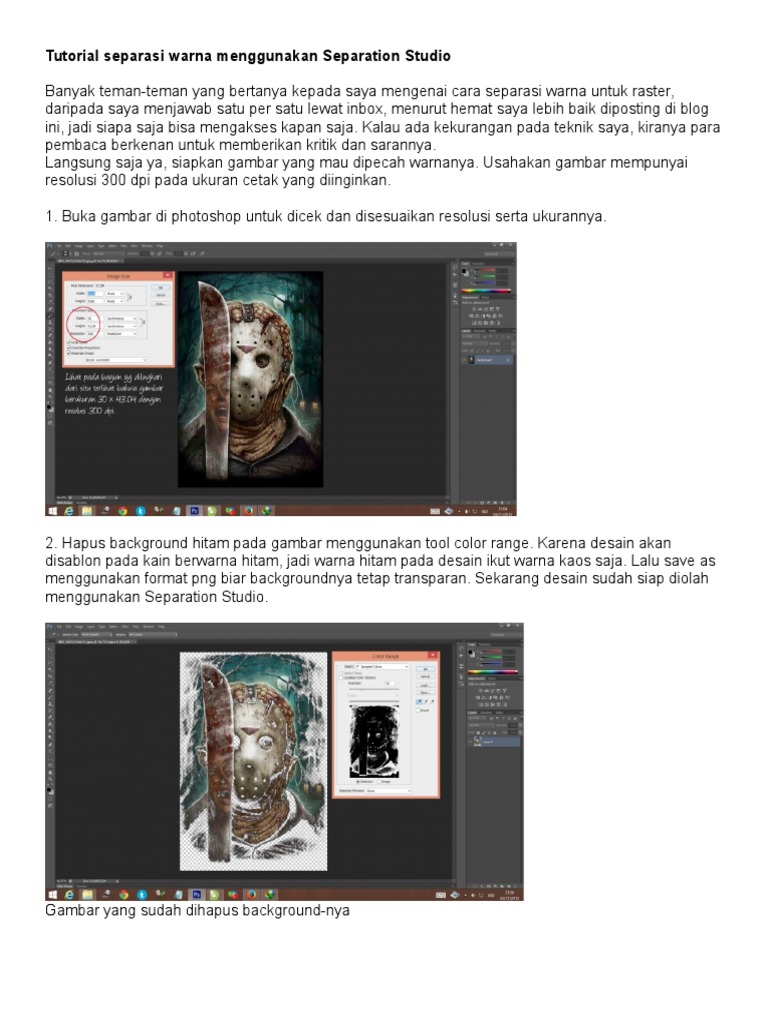
Task: Open the File menu in first Photoshop screenshot
Action: (59, 246)
